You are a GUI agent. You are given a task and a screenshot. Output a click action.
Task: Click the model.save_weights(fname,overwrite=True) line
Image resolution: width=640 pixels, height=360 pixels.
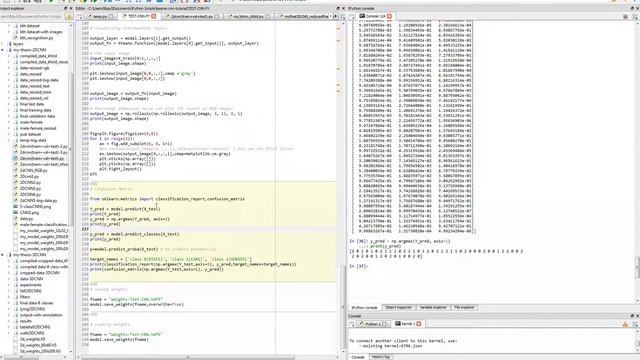pyautogui.click(x=137, y=304)
